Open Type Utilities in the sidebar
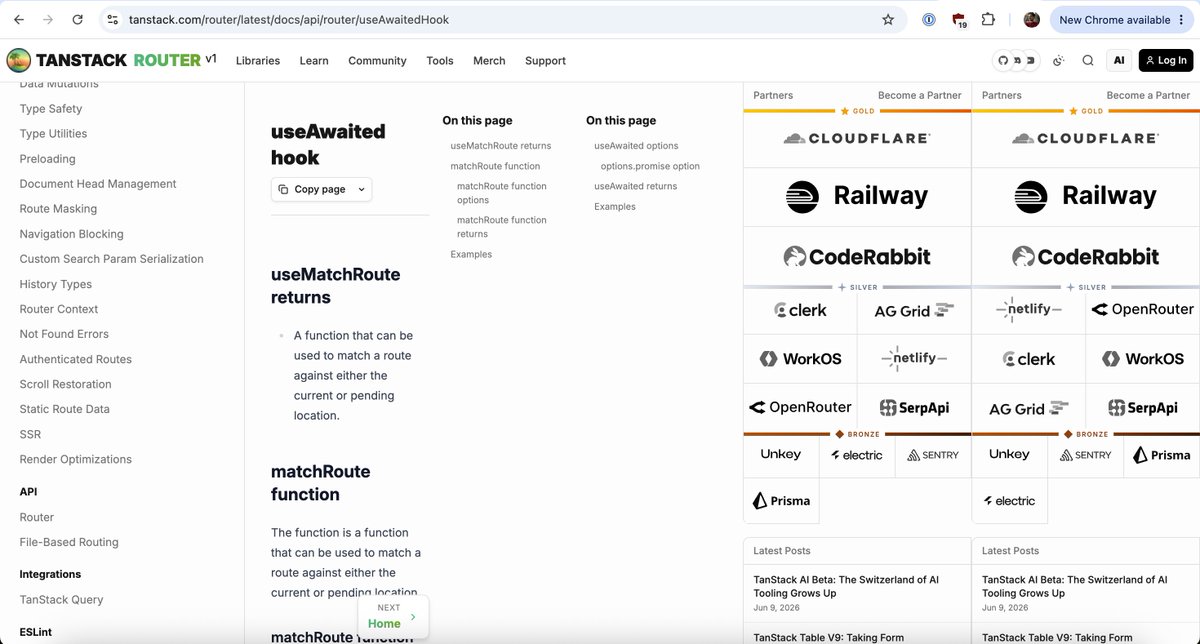This screenshot has height=644, width=1200. click(53, 134)
